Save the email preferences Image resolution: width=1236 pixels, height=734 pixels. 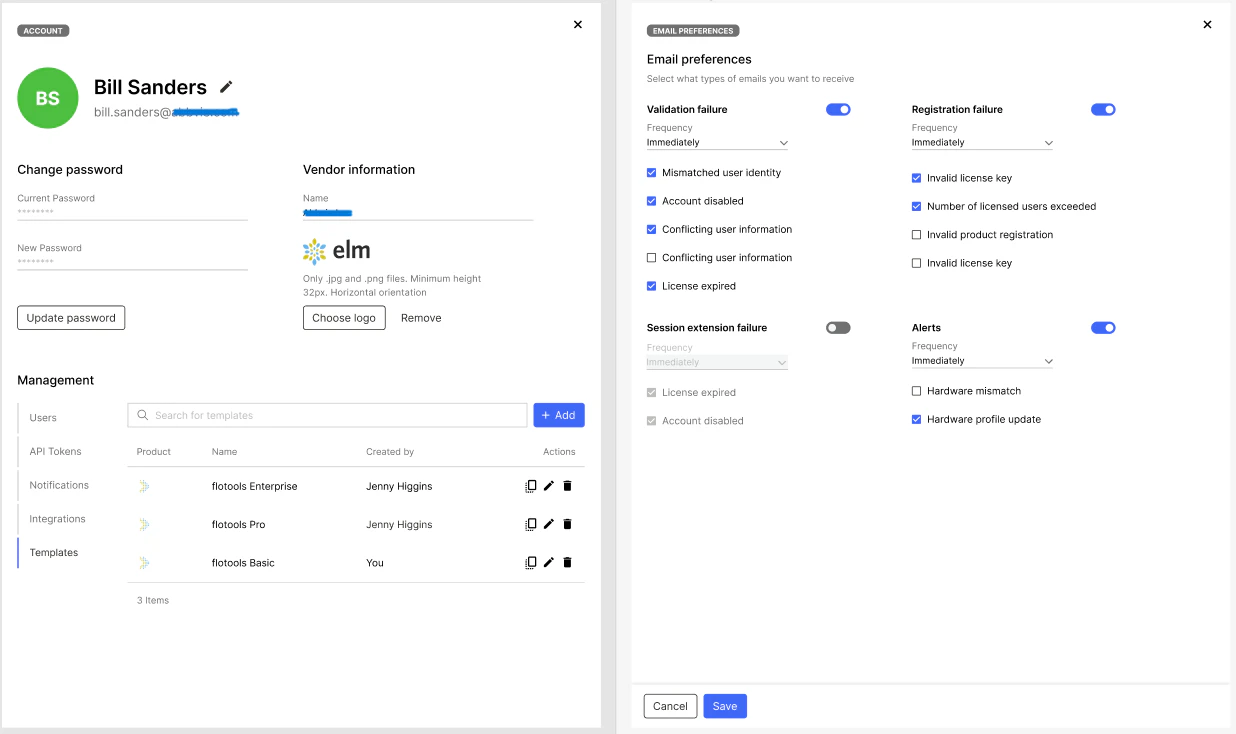coord(724,706)
